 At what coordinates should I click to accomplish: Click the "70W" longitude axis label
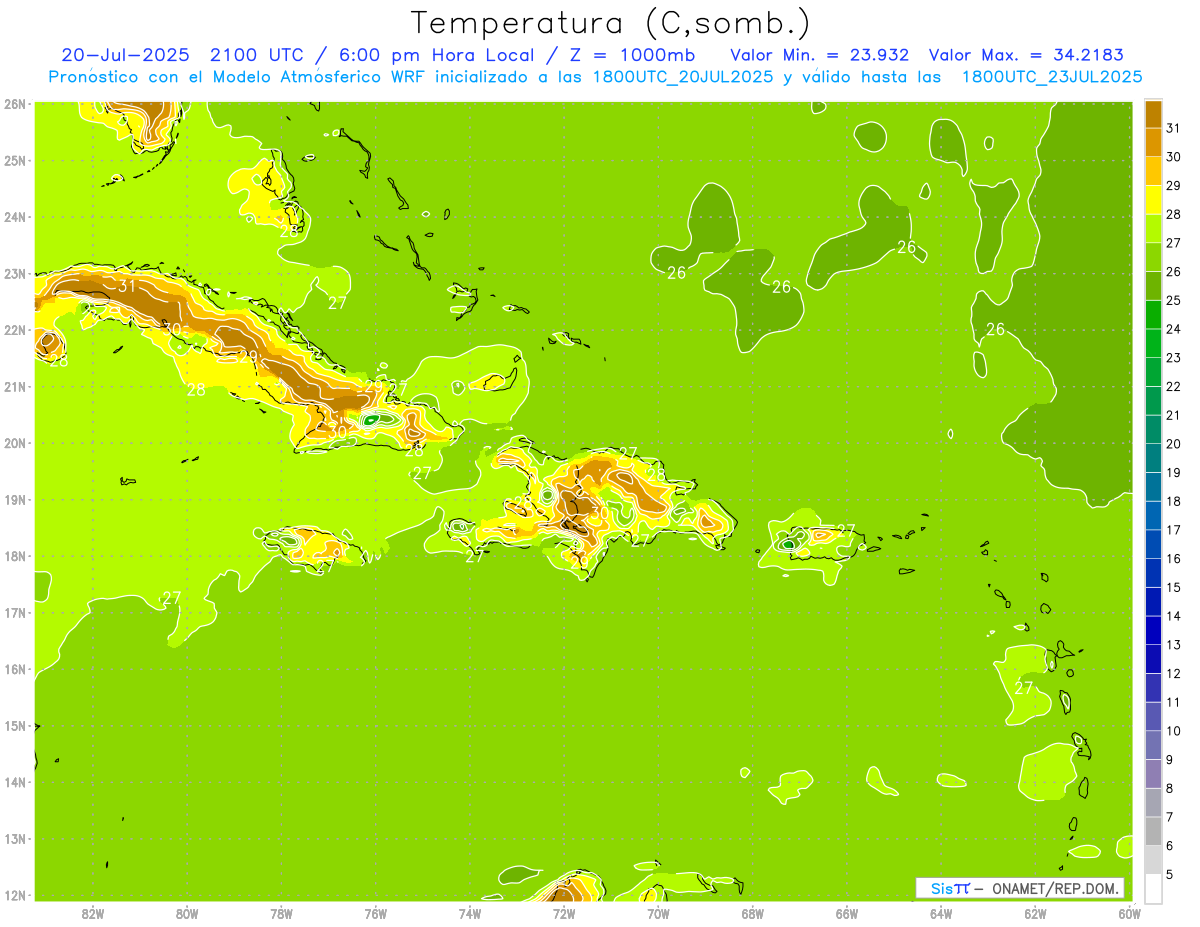pos(658,913)
